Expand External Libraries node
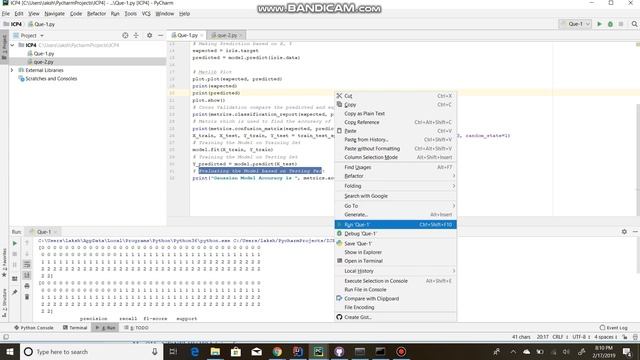The height and width of the screenshot is (360, 640). coord(12,70)
